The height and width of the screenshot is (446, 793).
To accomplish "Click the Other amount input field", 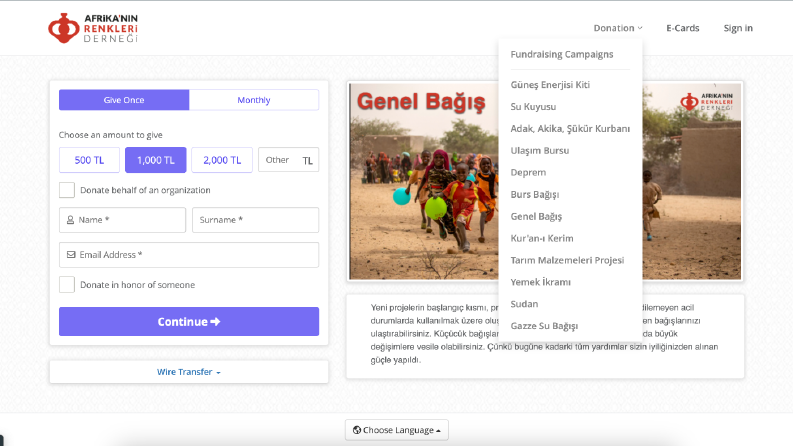I will (x=288, y=160).
